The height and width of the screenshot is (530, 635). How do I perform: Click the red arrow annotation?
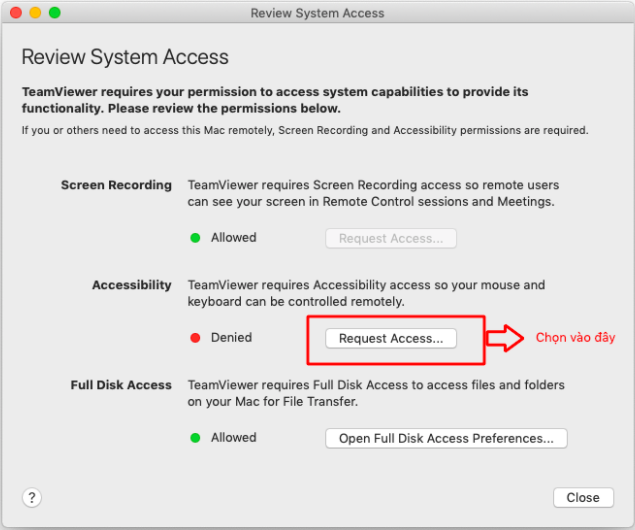tap(505, 337)
